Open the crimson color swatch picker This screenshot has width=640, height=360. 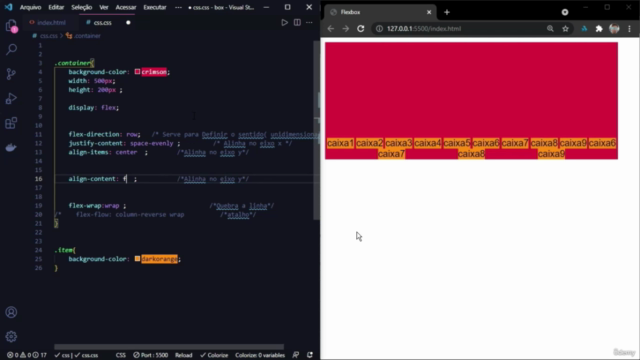[x=138, y=72]
